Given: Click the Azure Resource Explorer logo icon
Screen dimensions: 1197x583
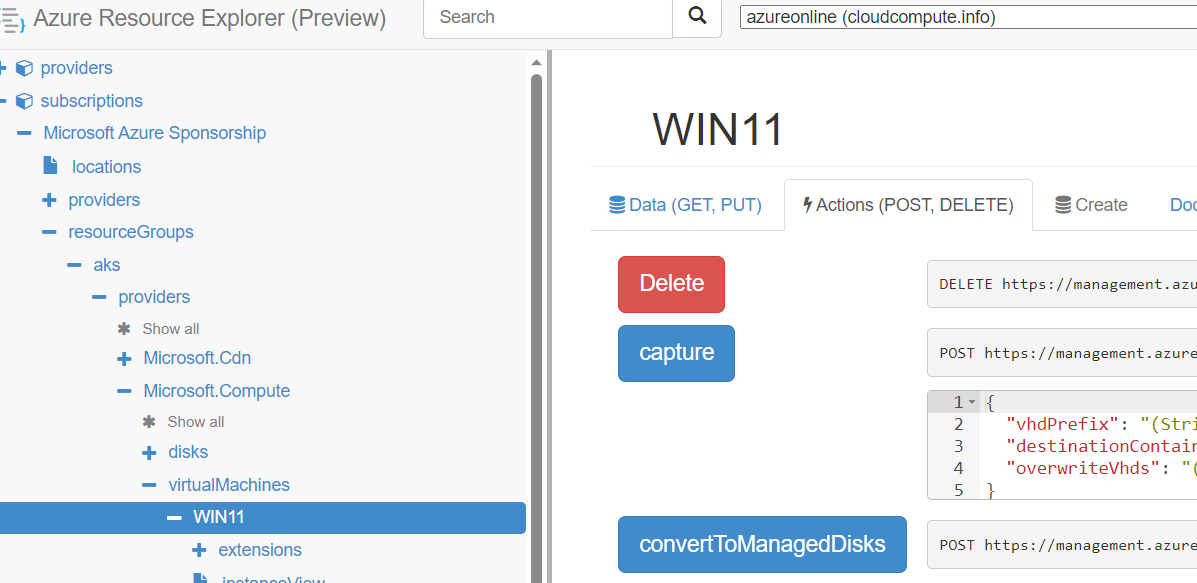Looking at the screenshot, I should click(13, 18).
